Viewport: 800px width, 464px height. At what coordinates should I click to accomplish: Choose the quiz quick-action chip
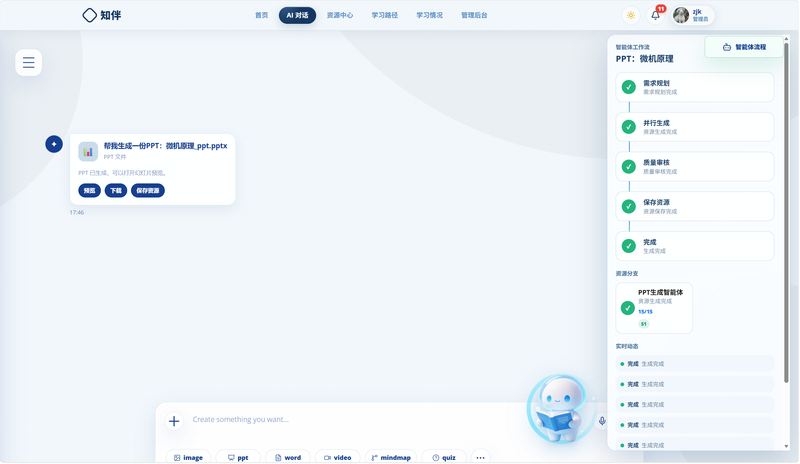point(444,457)
